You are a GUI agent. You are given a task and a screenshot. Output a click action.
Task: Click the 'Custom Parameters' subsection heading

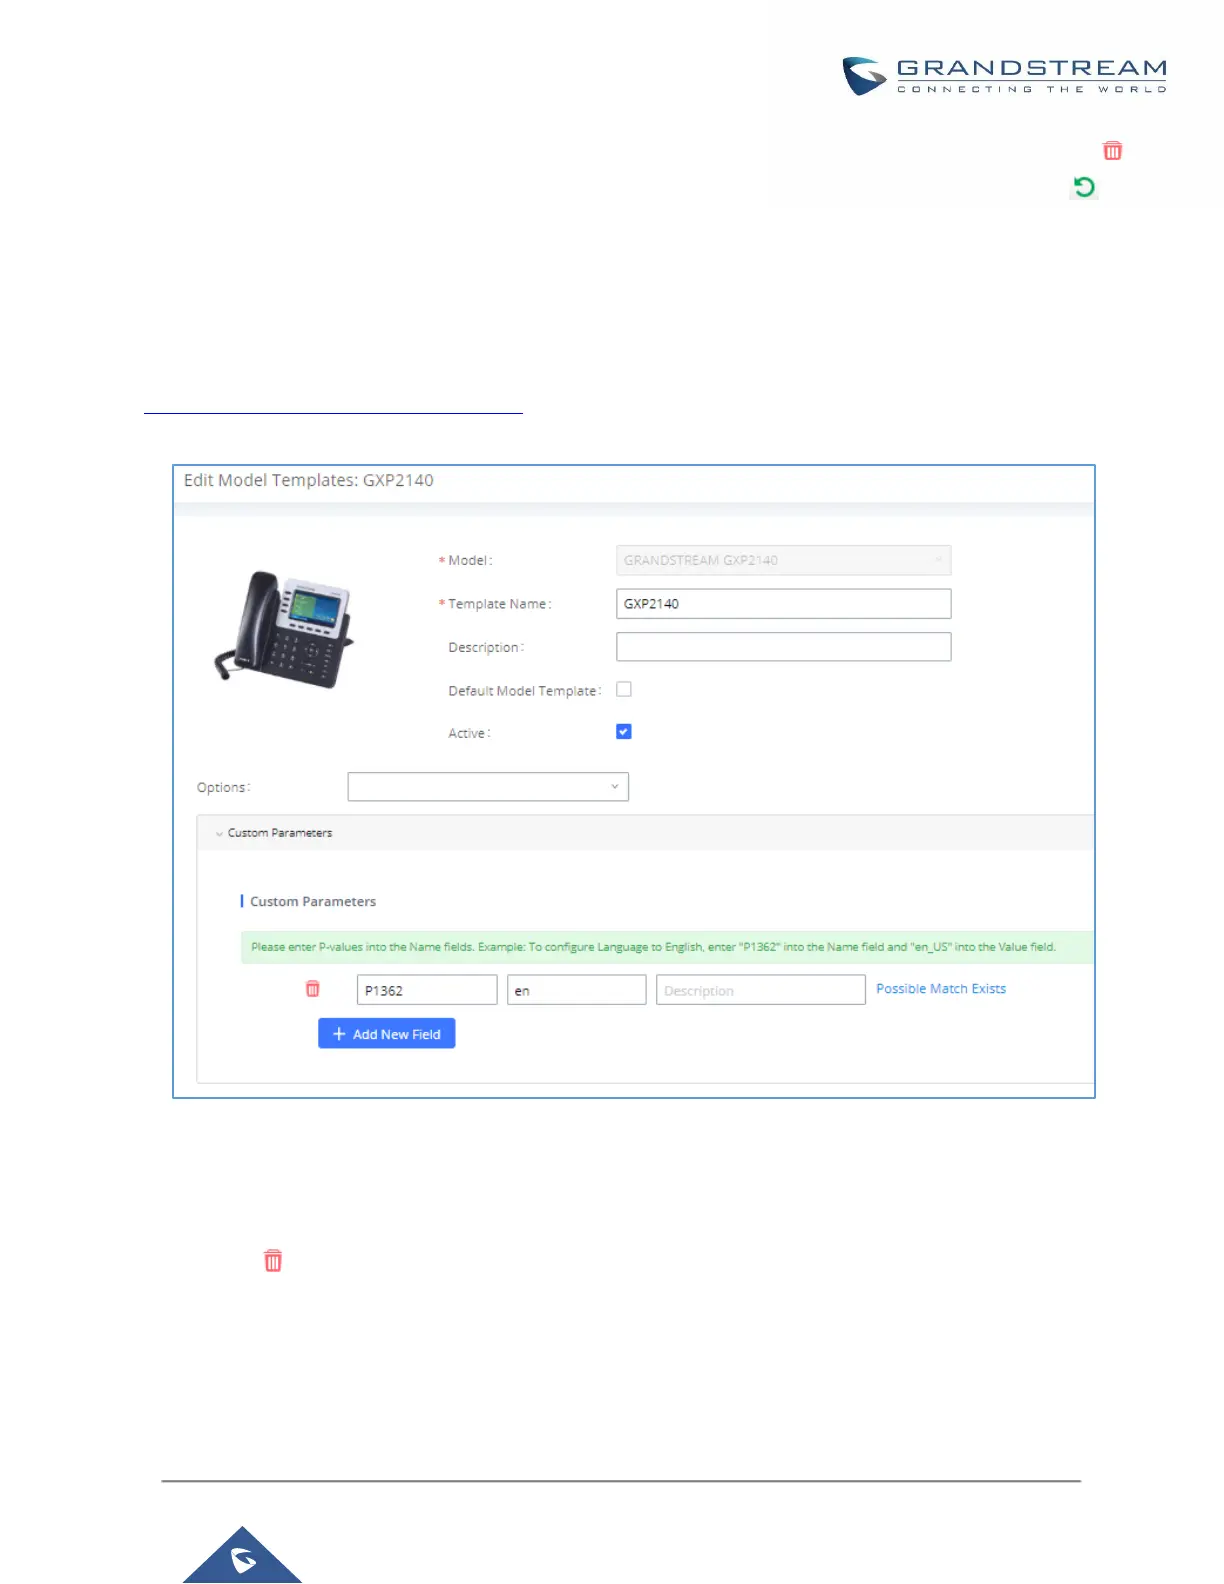[313, 902]
